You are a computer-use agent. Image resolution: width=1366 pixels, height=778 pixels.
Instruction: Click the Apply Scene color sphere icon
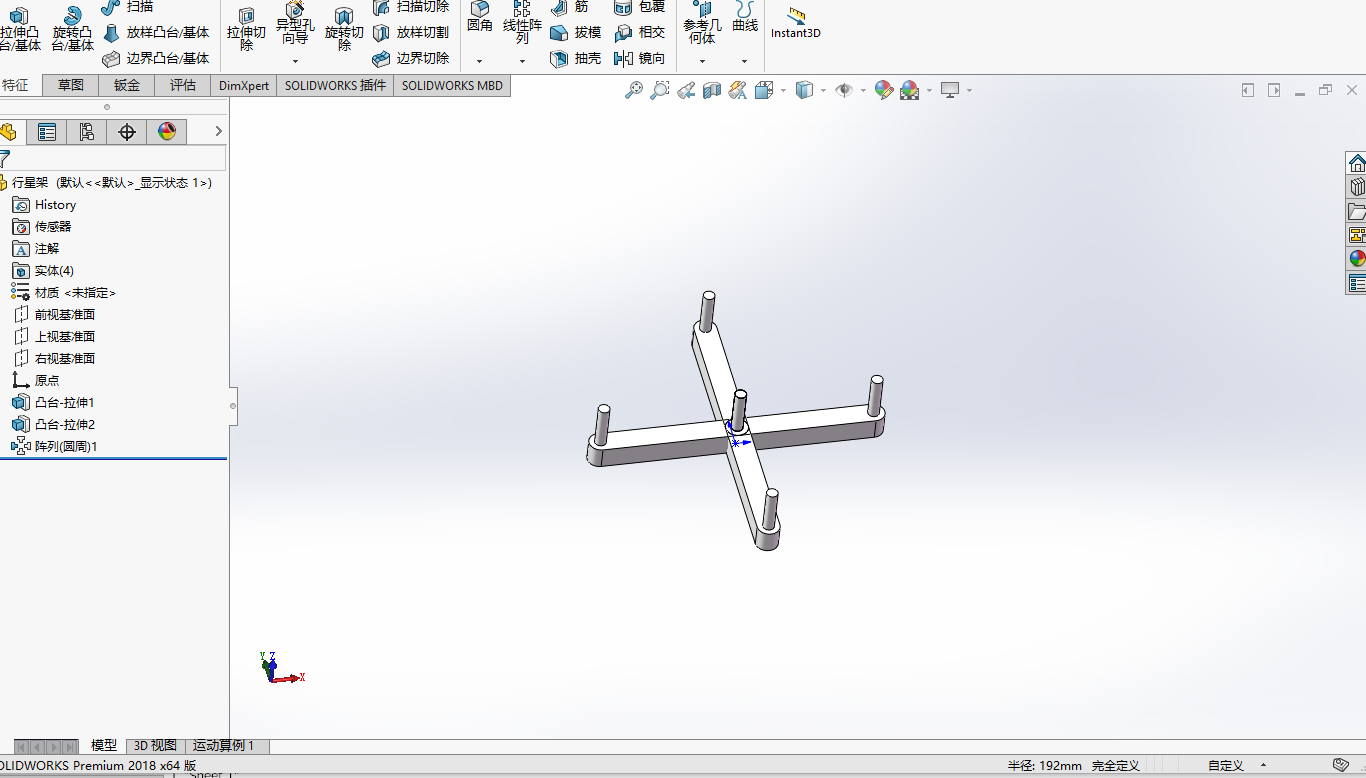click(x=909, y=90)
